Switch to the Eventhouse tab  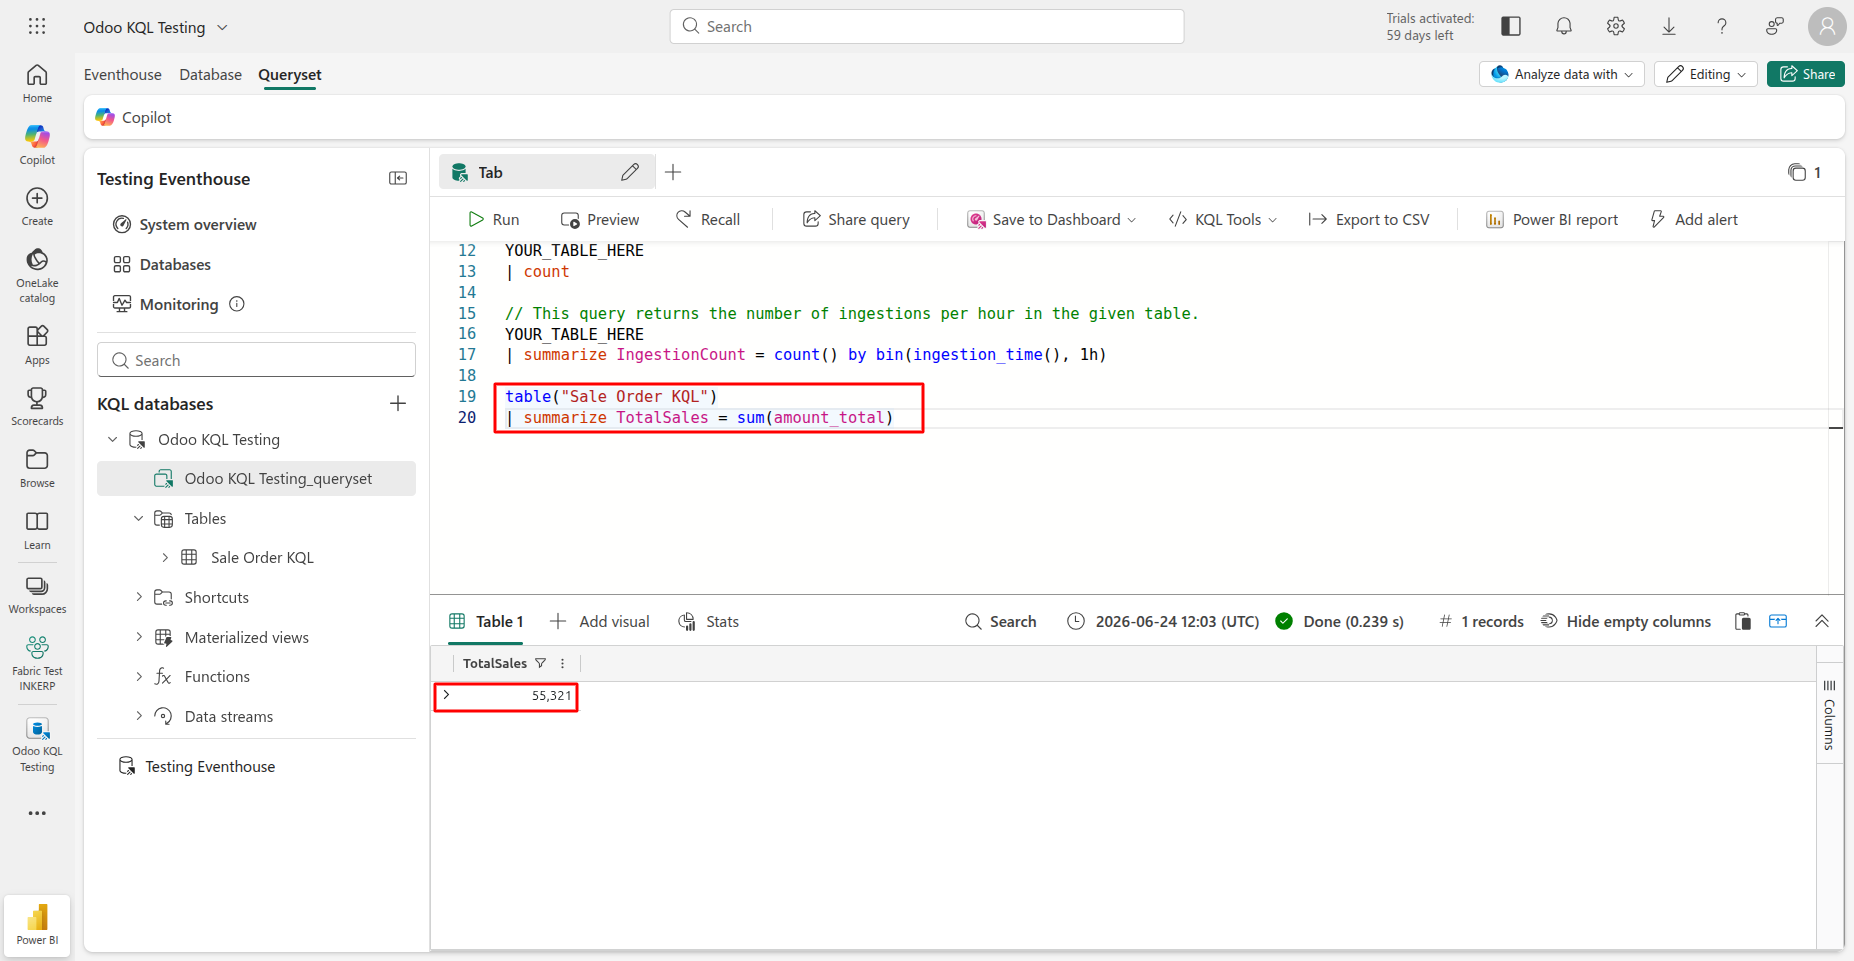point(123,74)
